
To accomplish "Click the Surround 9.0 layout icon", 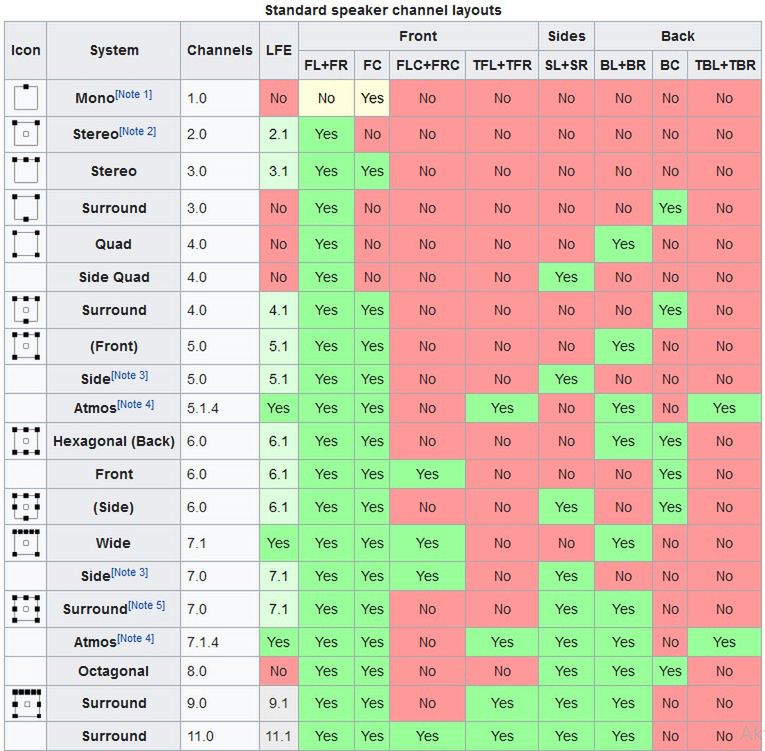I will click(x=26, y=703).
